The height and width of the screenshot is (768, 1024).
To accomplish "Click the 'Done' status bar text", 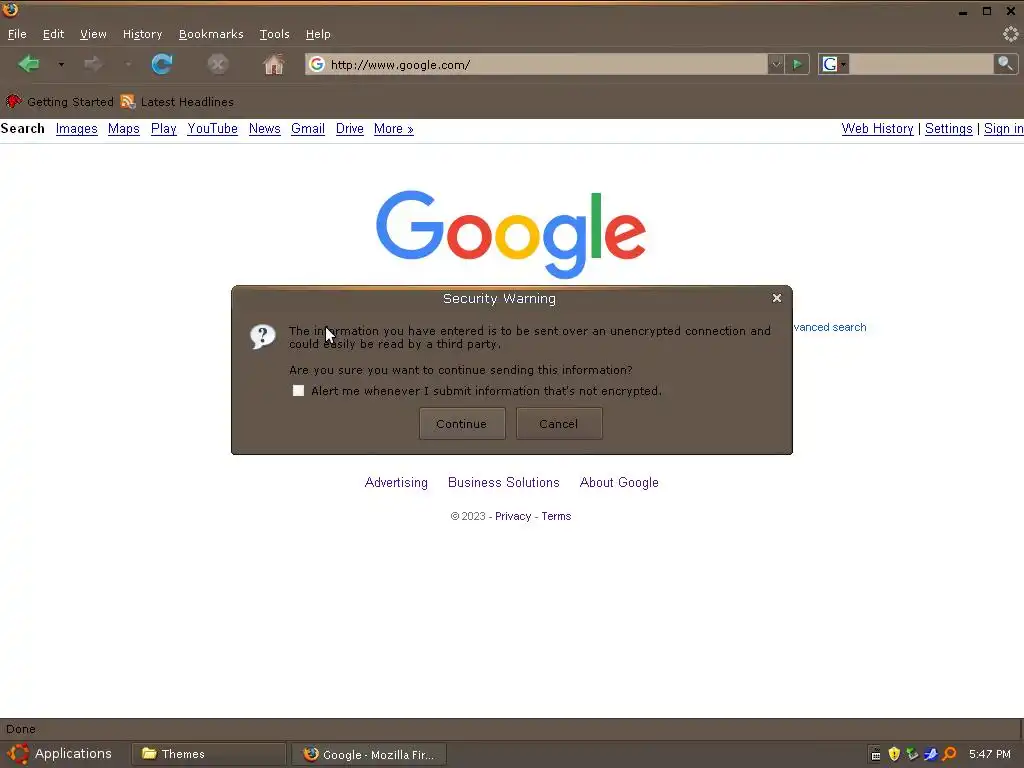I will (x=21, y=729).
